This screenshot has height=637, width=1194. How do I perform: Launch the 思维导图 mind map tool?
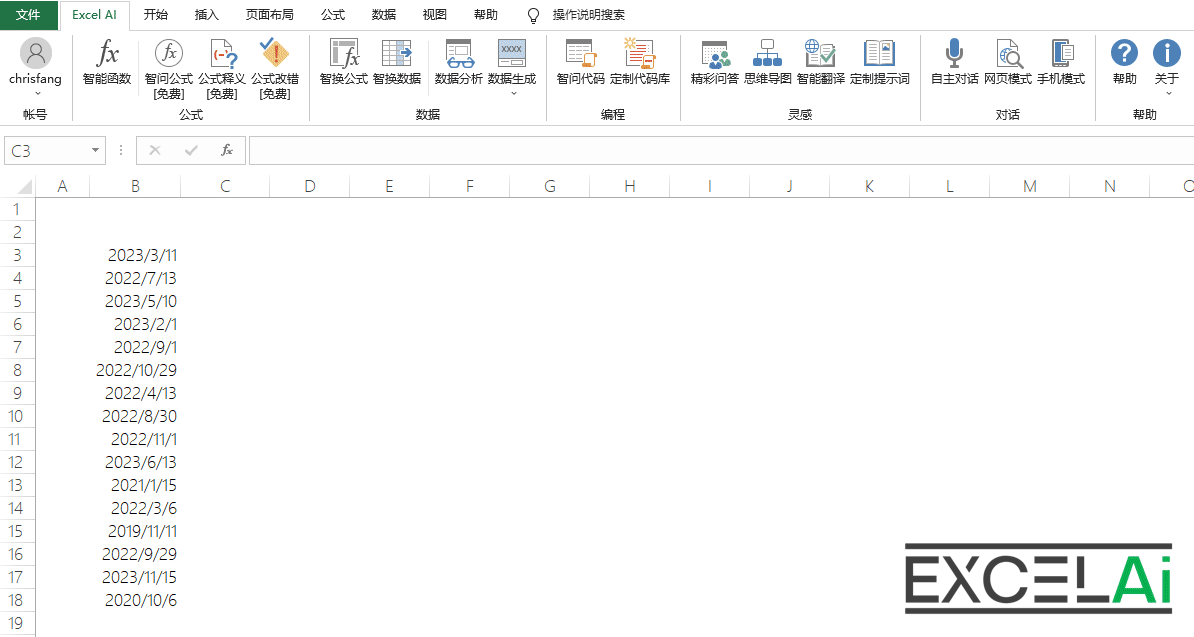(x=768, y=62)
